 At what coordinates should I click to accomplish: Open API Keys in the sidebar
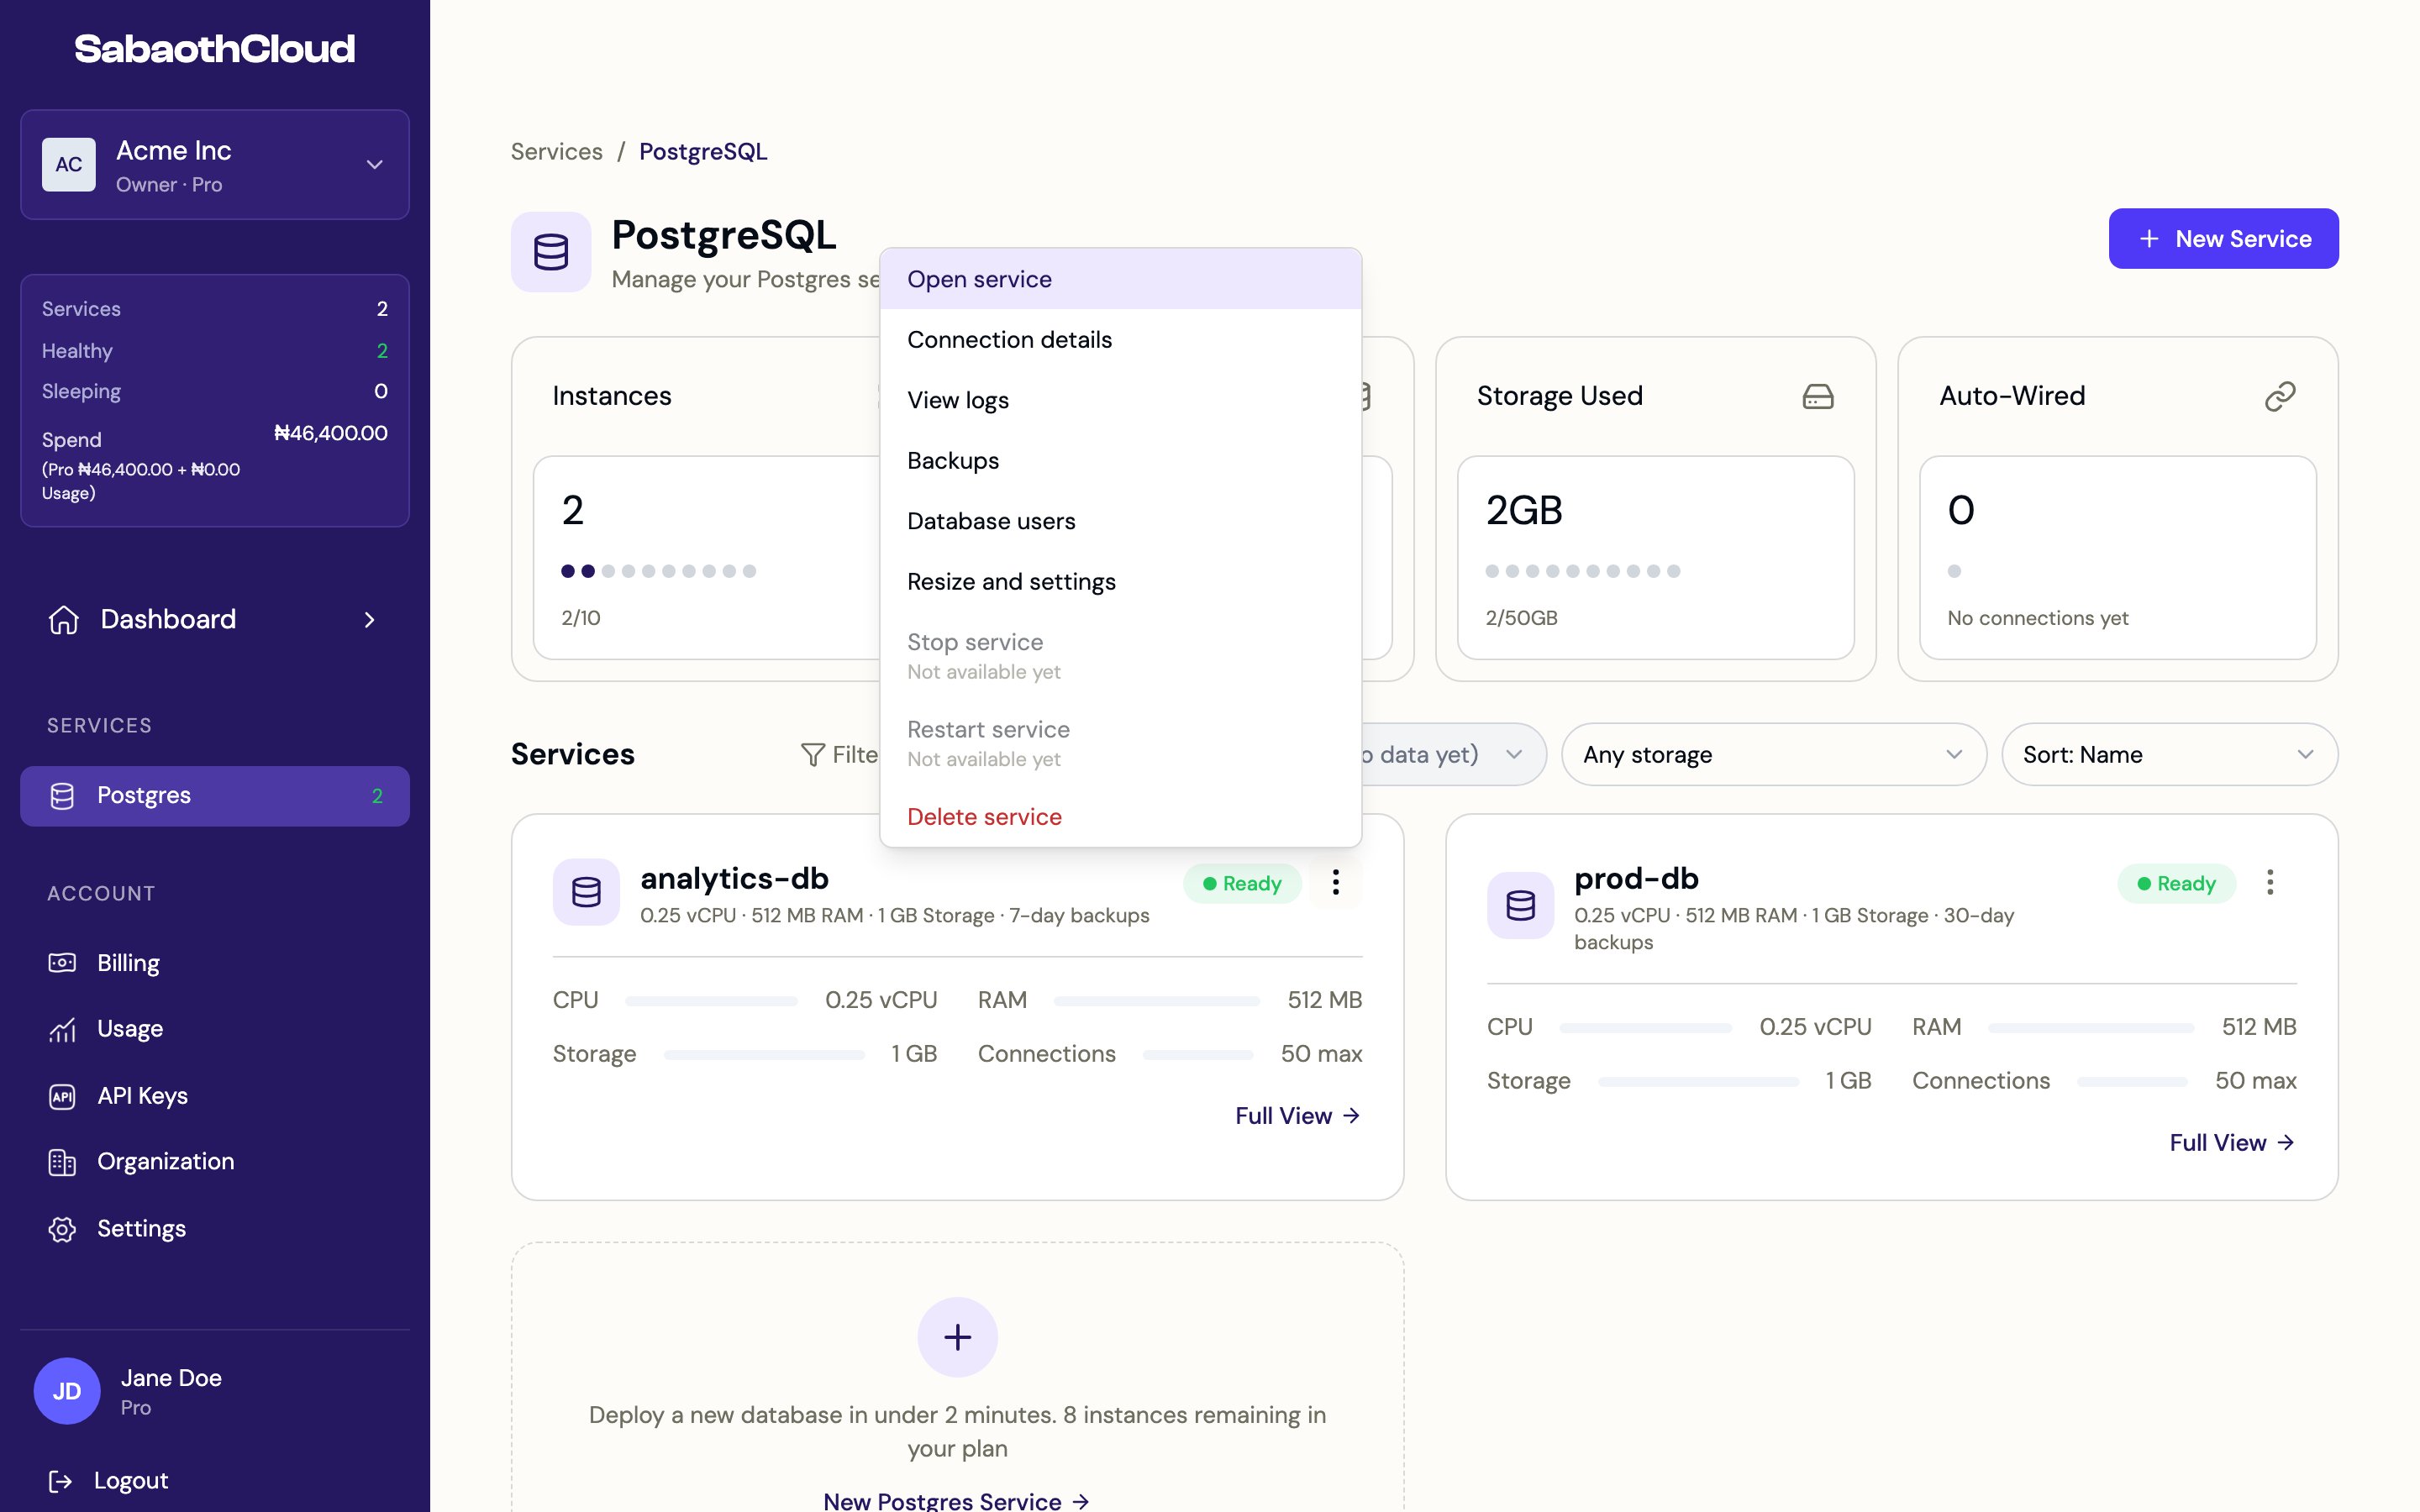click(x=215, y=1096)
